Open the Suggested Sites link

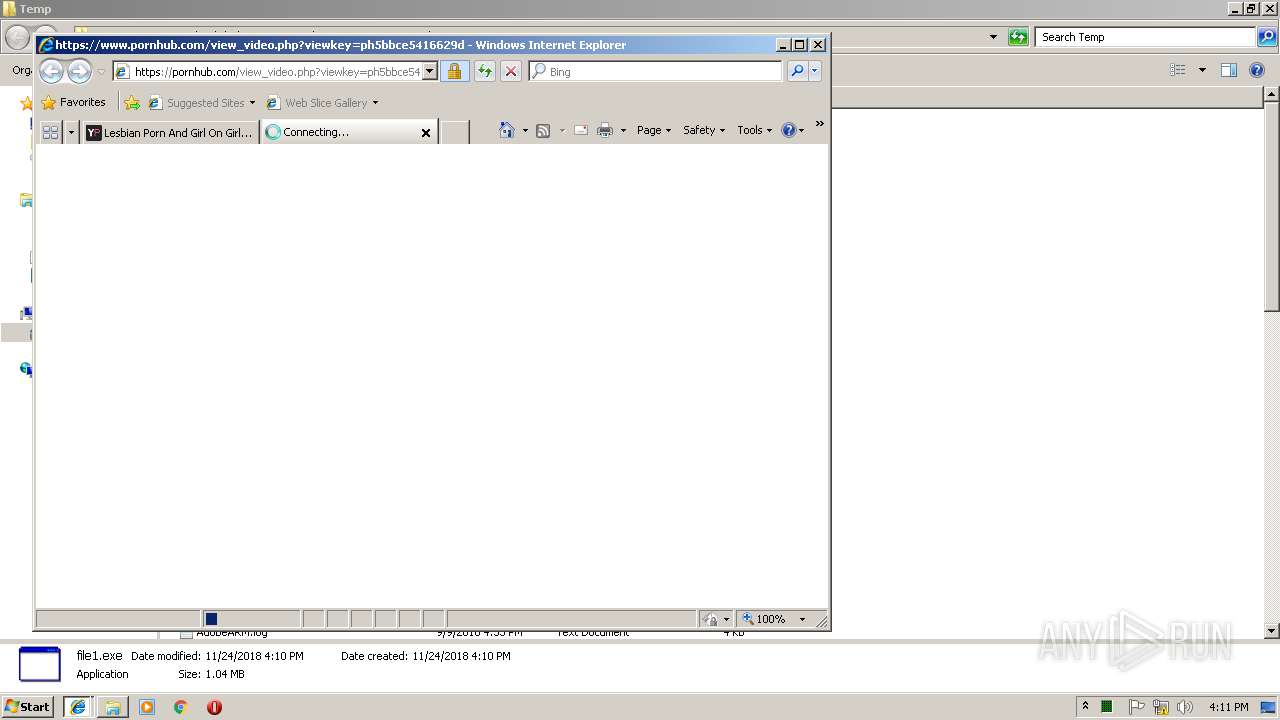coord(201,102)
